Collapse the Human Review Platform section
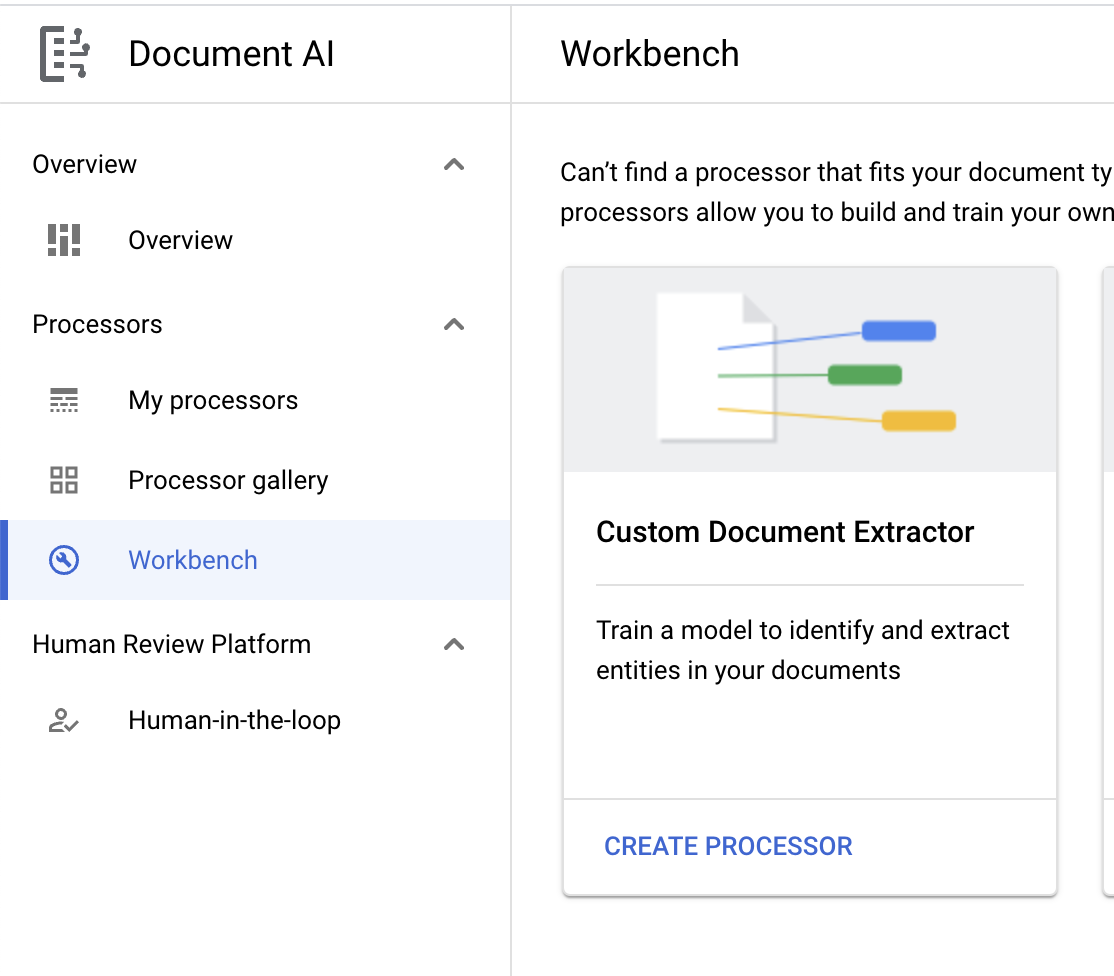 click(455, 644)
